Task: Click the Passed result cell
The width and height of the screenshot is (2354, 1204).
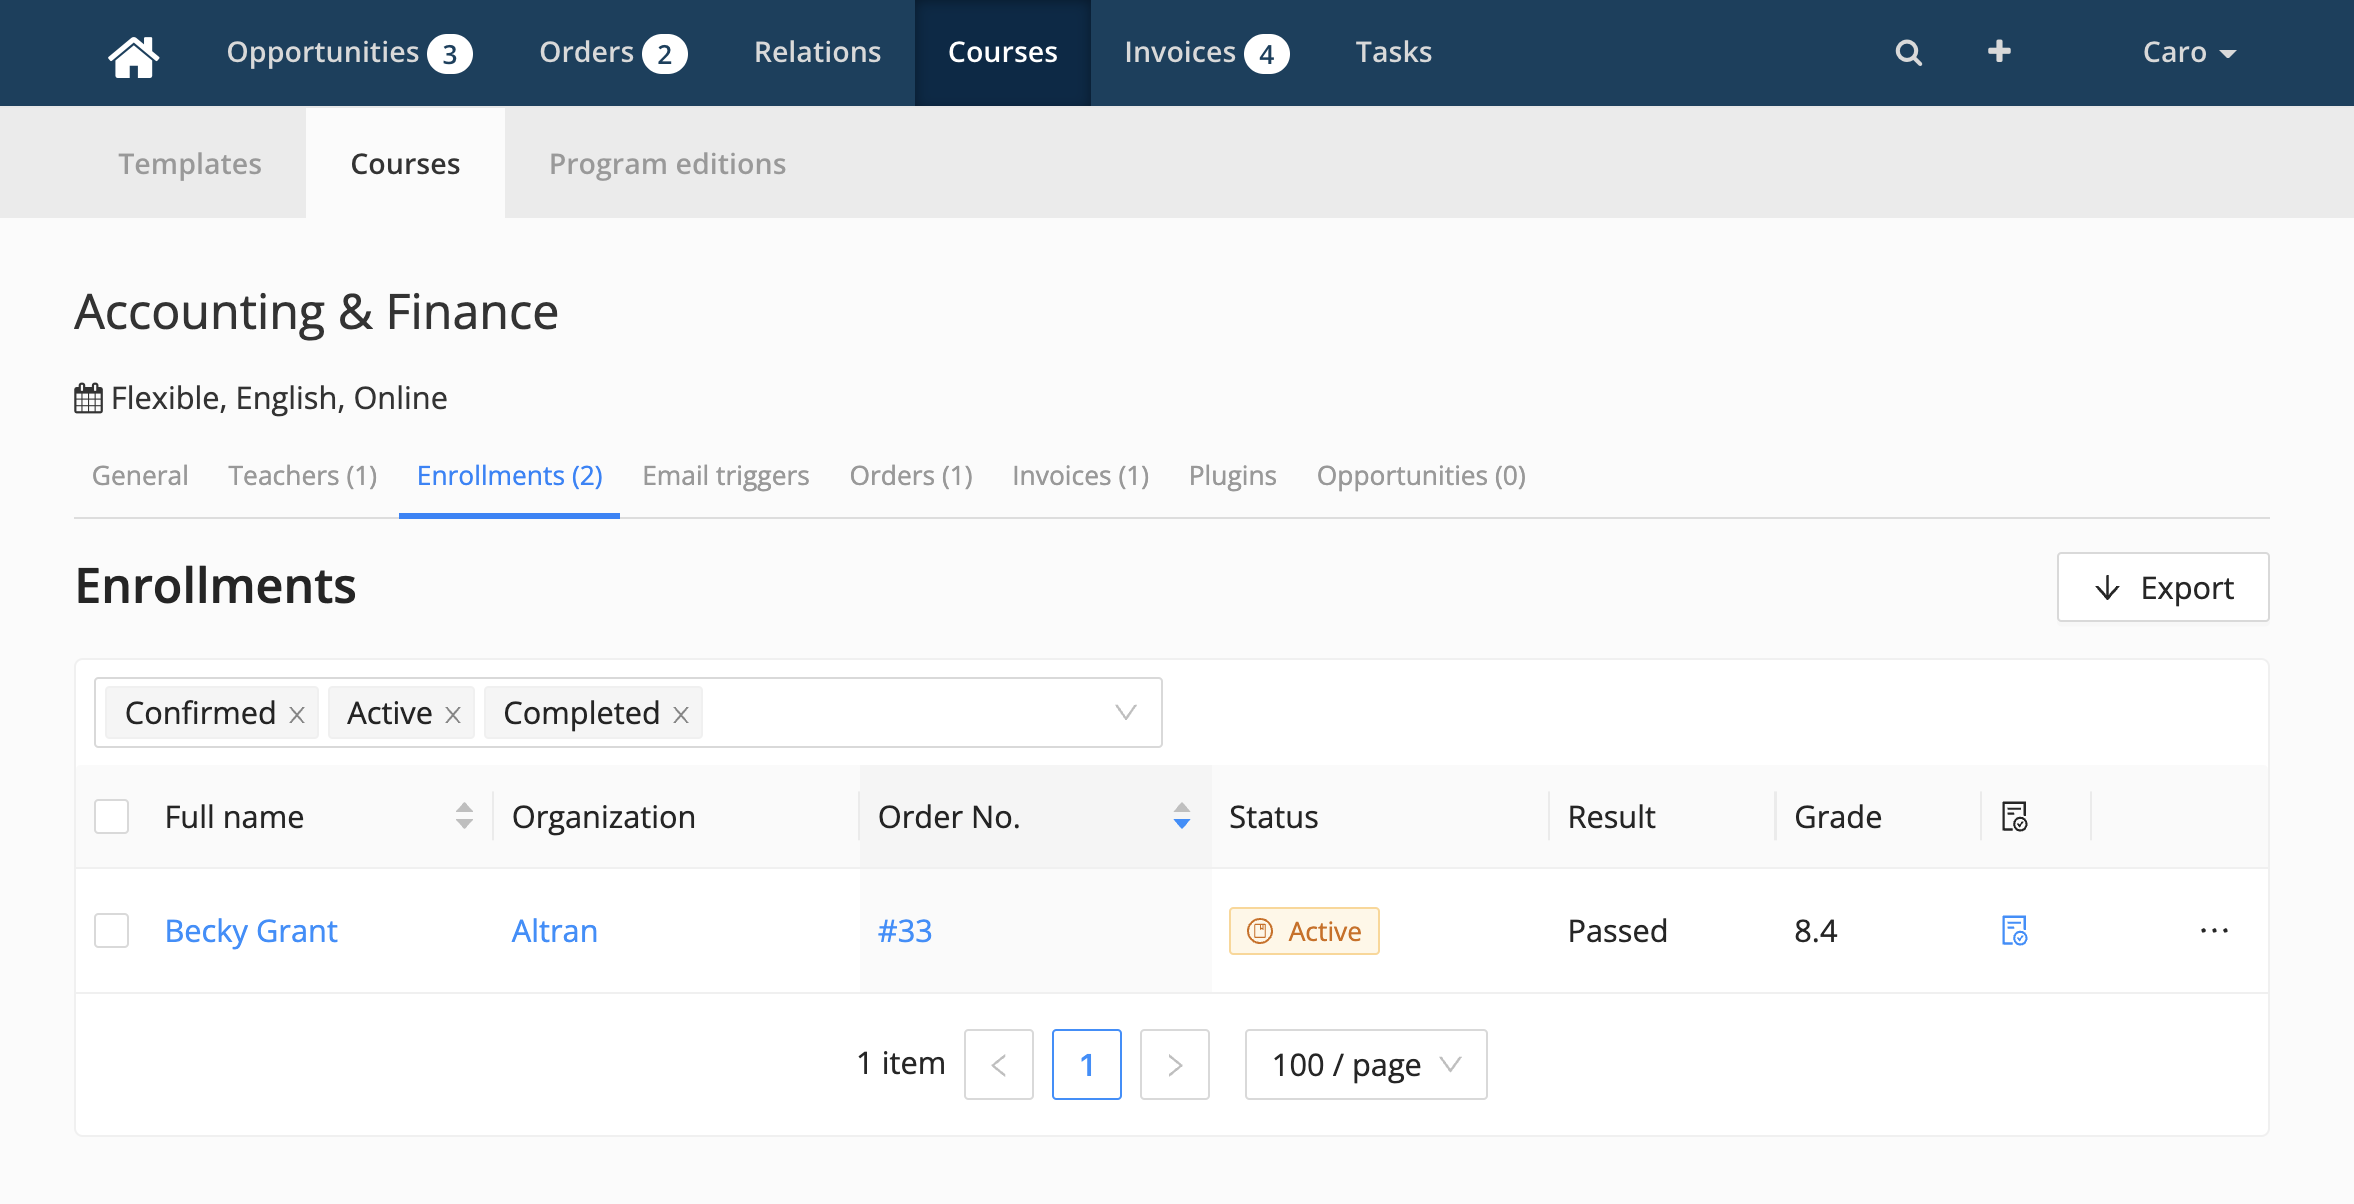Action: [1617, 931]
